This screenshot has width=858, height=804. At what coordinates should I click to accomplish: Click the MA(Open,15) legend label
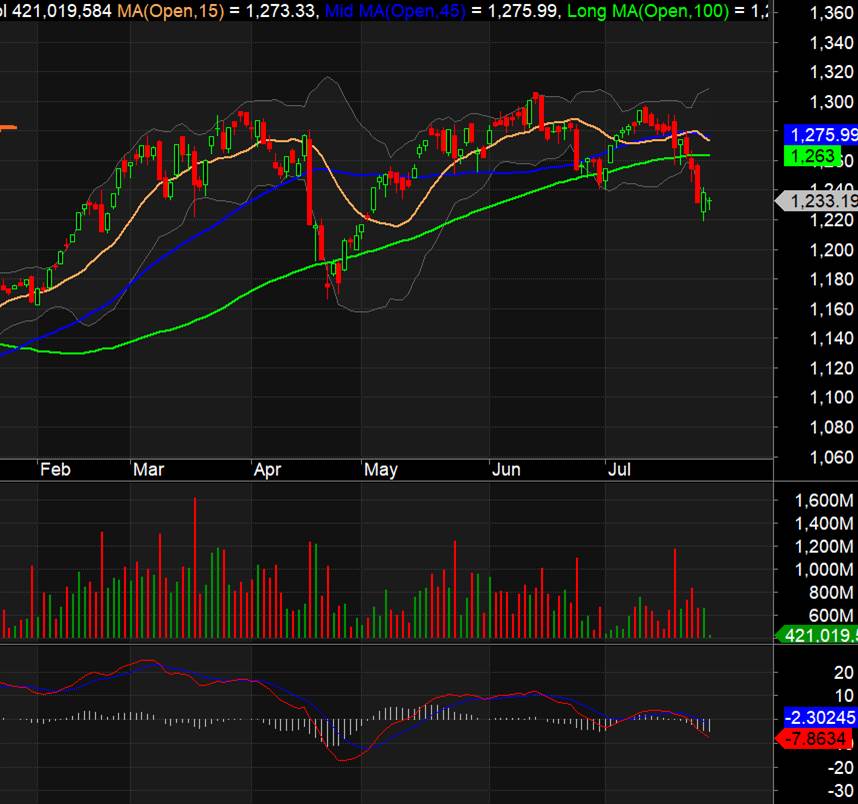click(171, 11)
